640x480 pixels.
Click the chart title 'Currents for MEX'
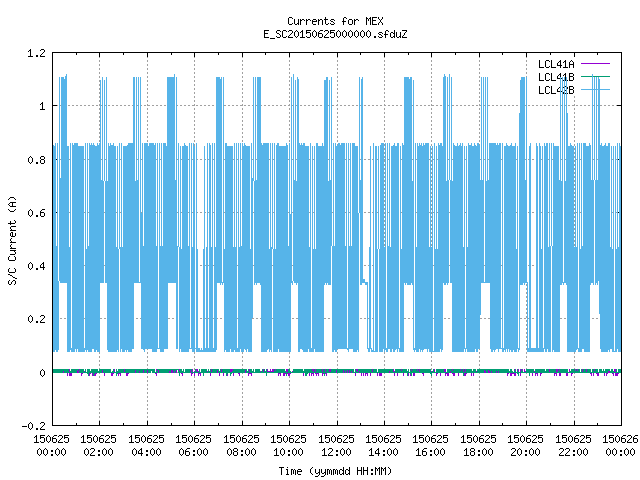(x=335, y=21)
